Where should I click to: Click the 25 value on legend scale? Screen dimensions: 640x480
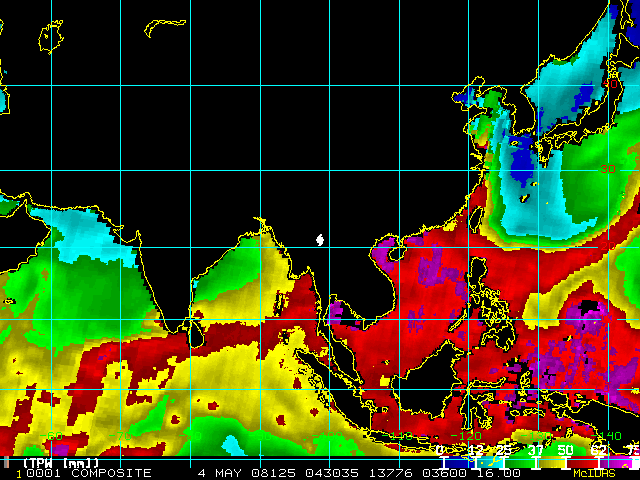(x=503, y=450)
